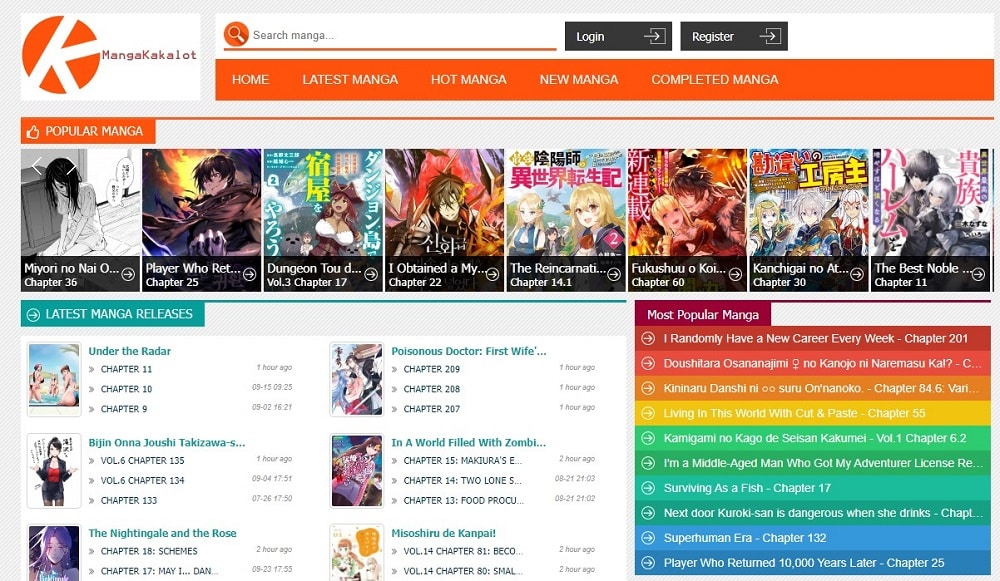1000x581 pixels.
Task: Open In A World Filled With Zombi cover thumbnail
Action: [x=357, y=471]
